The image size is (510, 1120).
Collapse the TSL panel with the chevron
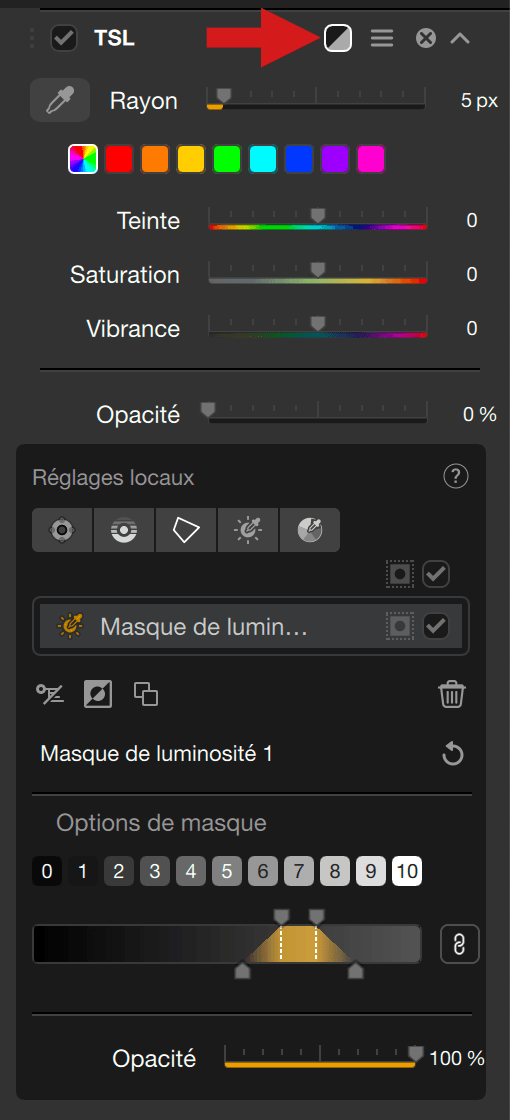pos(460,38)
